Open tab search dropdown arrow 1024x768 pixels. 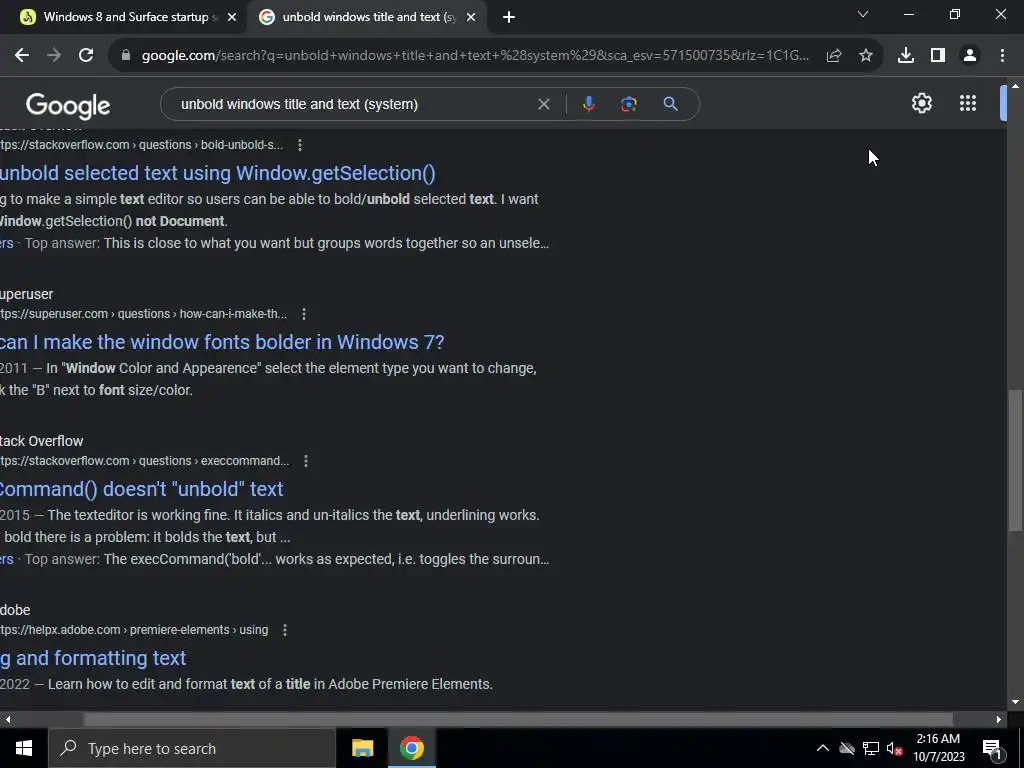pyautogui.click(x=863, y=14)
